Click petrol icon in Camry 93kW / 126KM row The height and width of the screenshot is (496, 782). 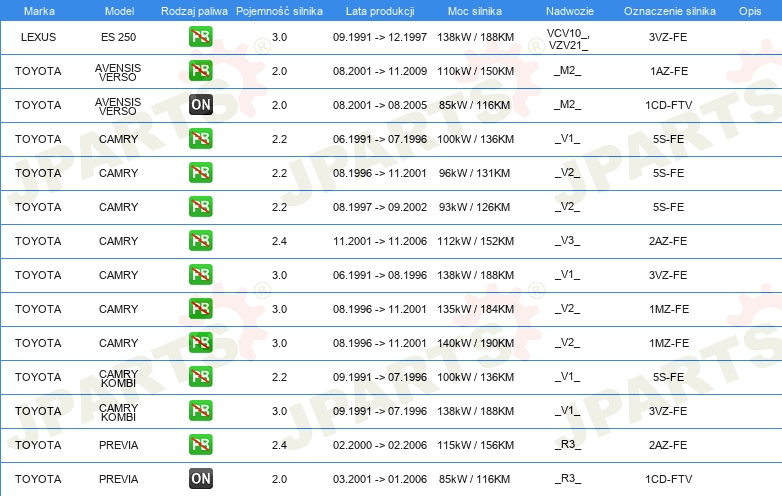[200, 206]
